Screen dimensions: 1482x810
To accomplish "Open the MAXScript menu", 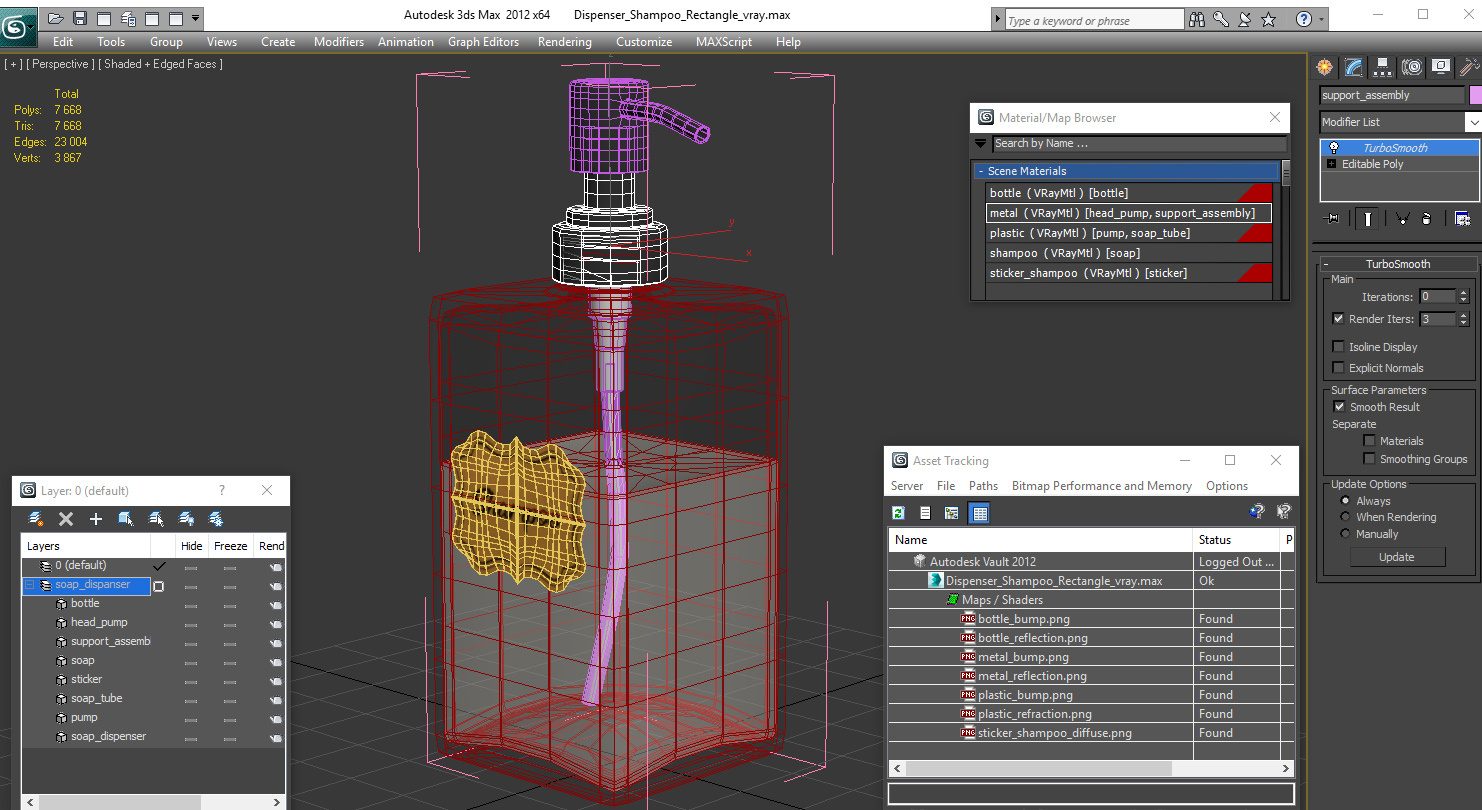I will point(724,42).
